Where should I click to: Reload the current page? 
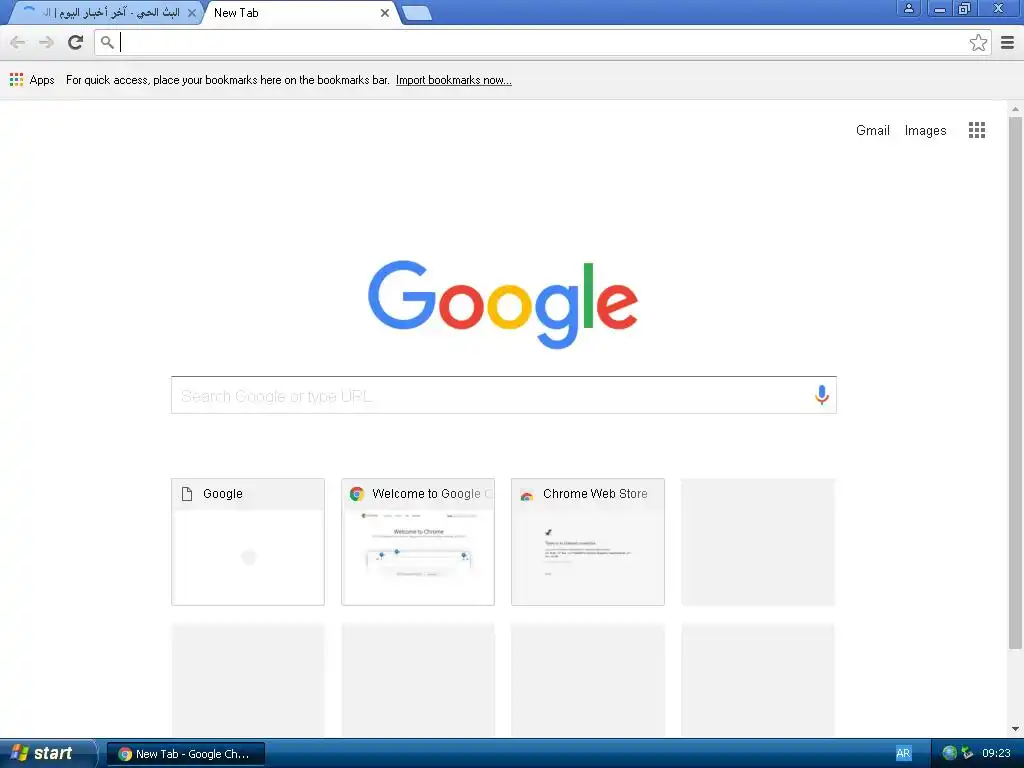tap(76, 42)
